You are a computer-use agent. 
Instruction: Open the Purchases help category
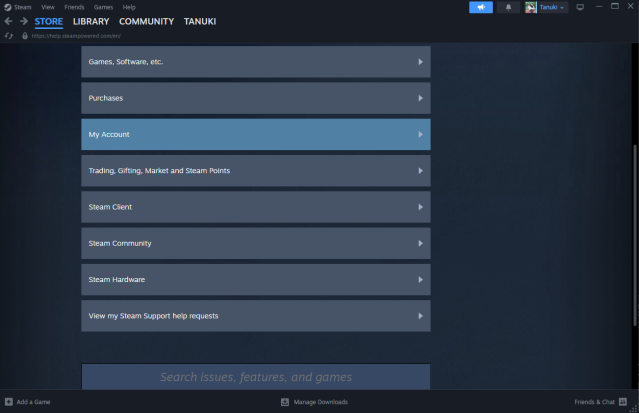(x=256, y=98)
